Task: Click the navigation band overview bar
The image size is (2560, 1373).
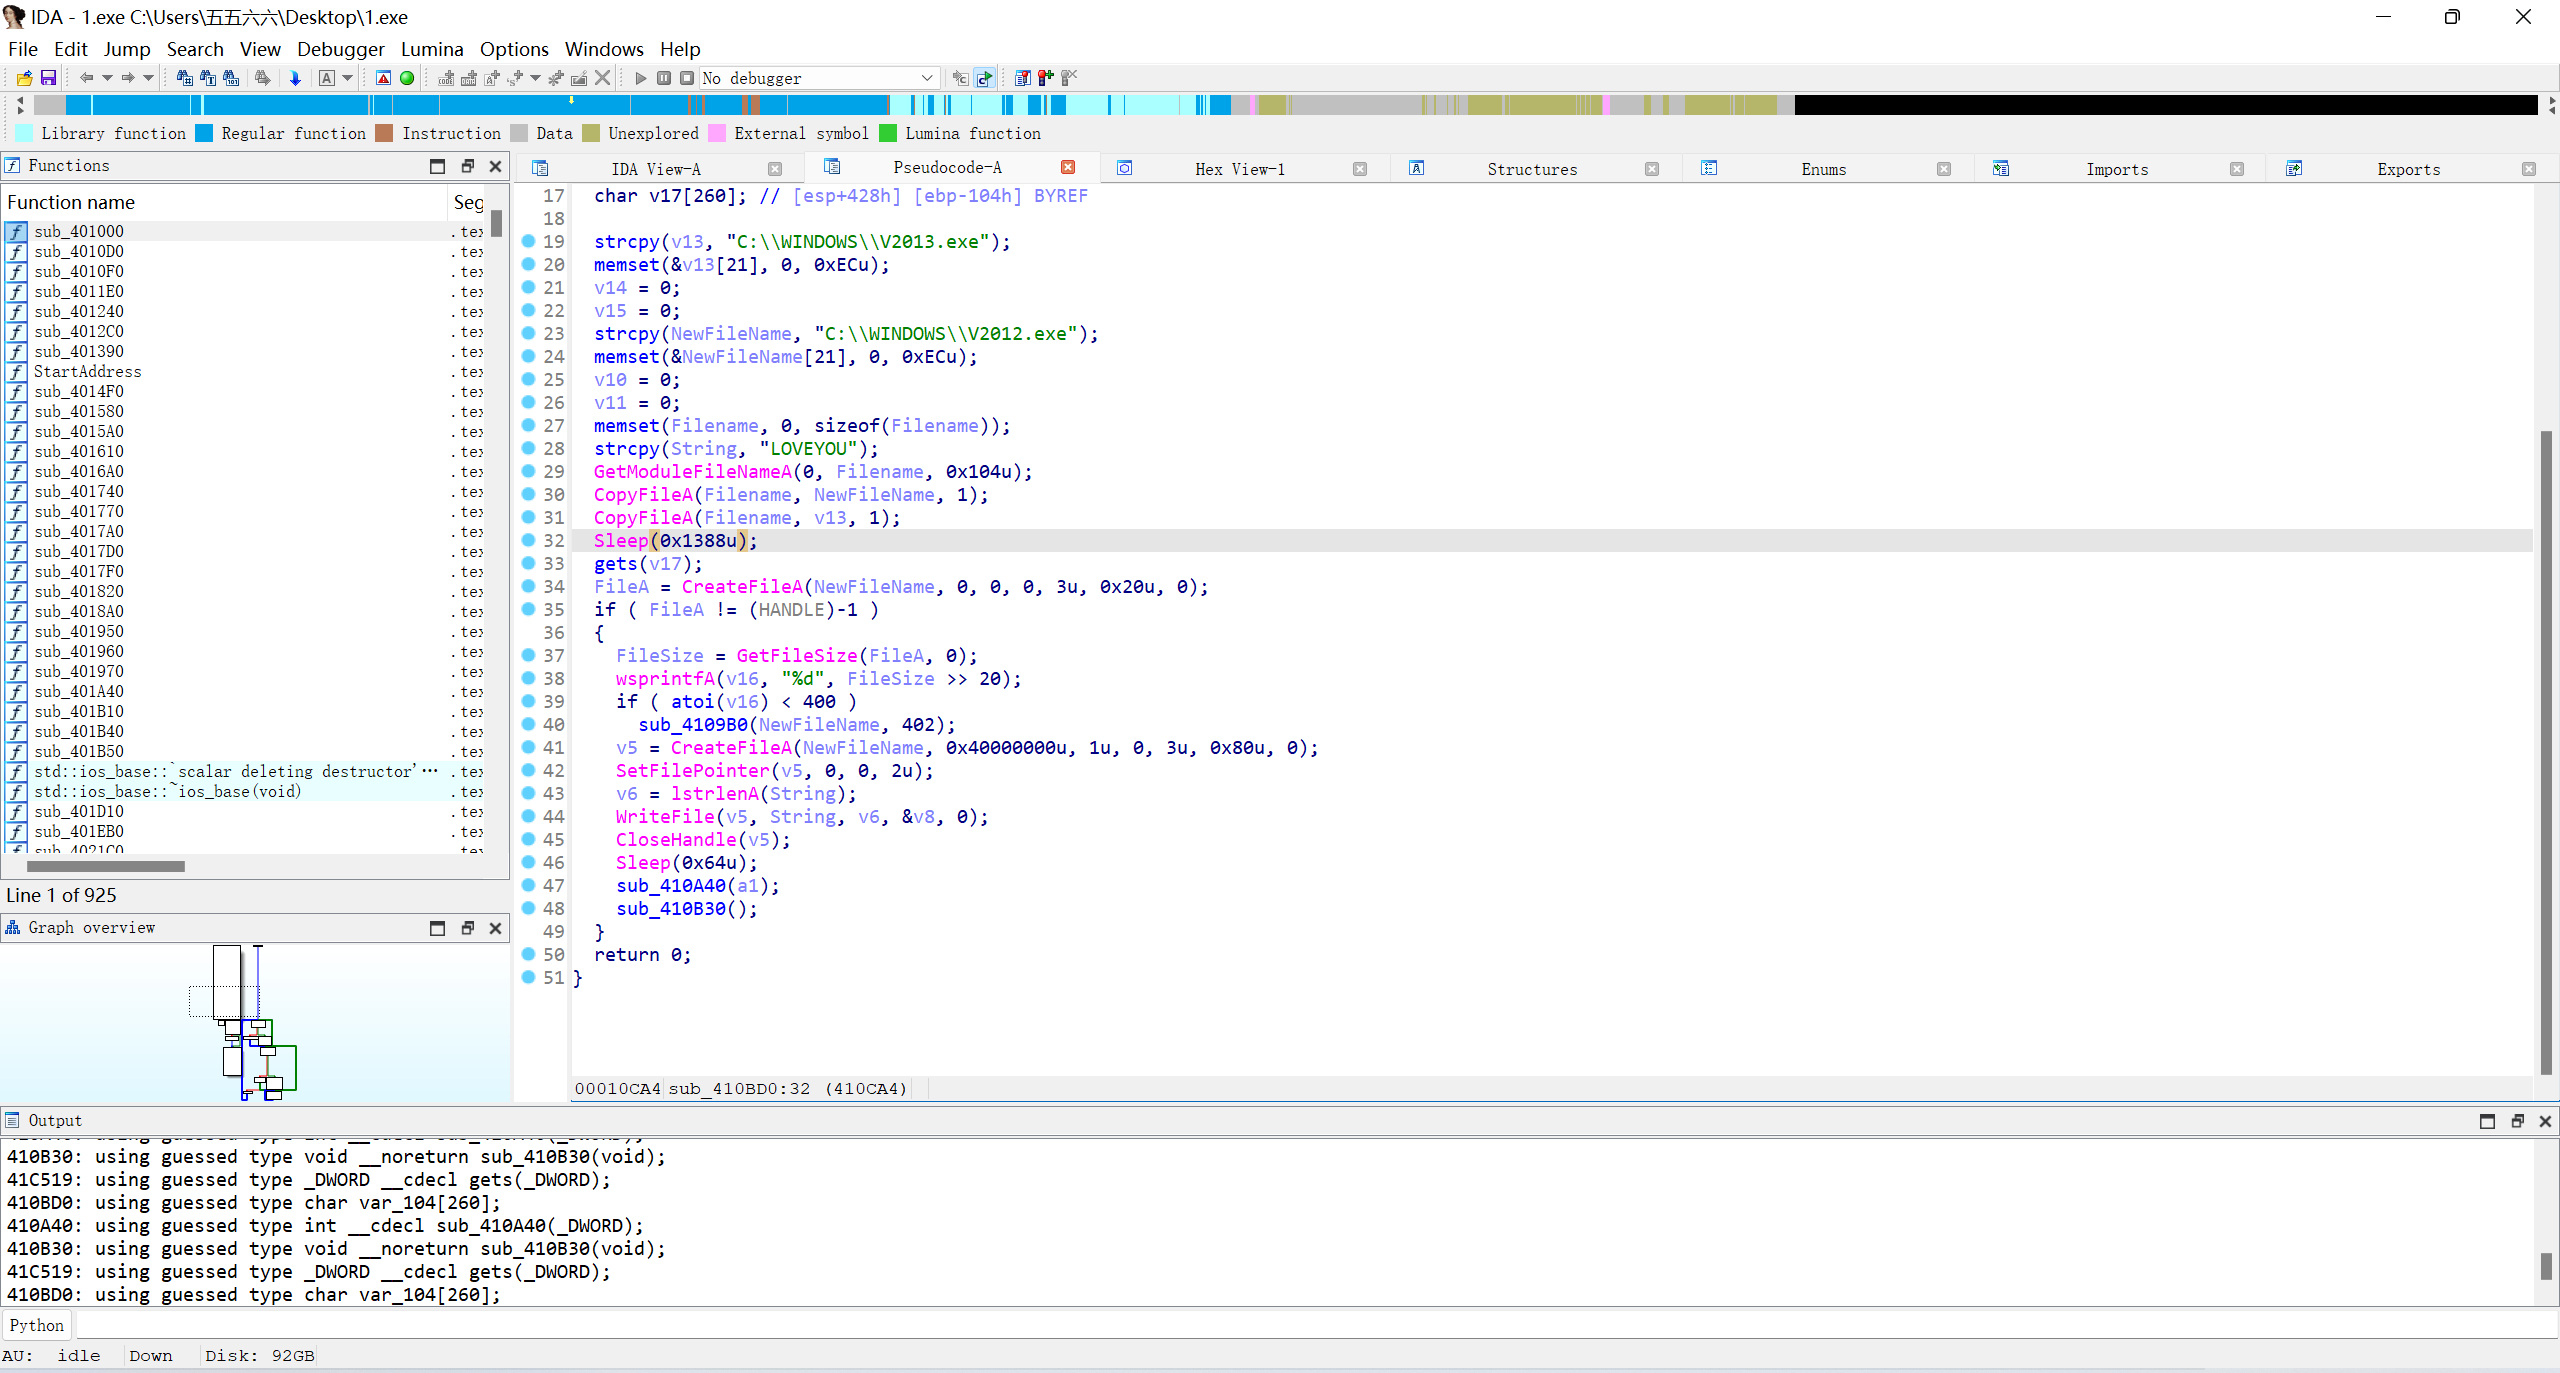Action: tap(1000, 104)
